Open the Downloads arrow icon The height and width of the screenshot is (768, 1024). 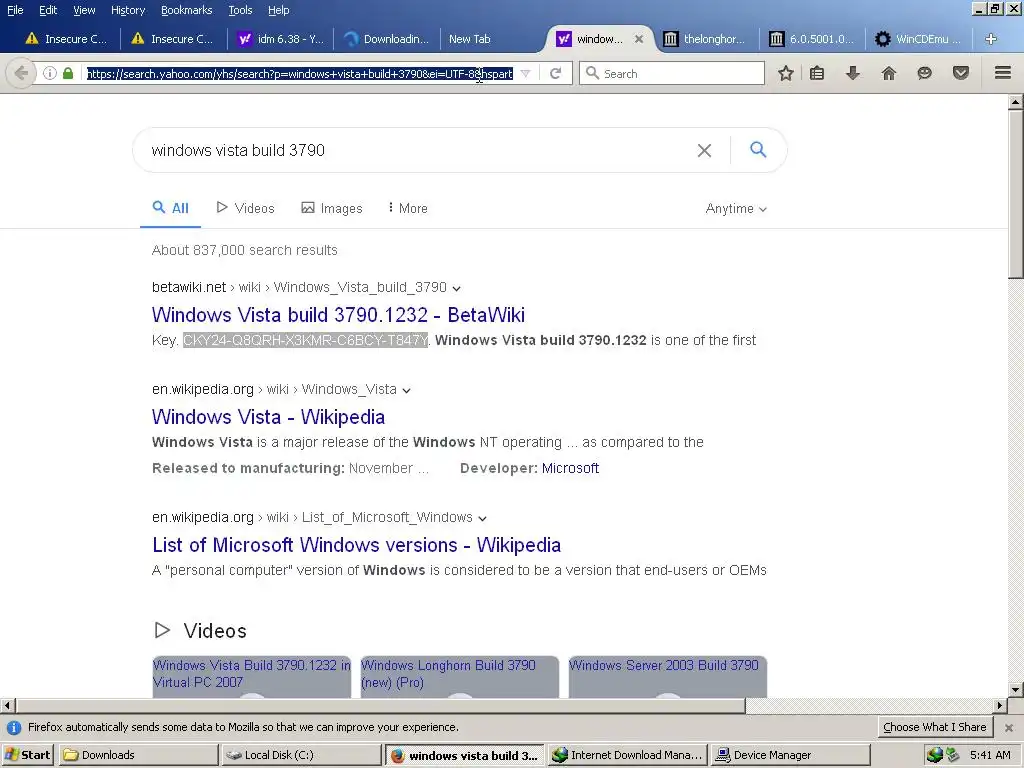point(852,73)
